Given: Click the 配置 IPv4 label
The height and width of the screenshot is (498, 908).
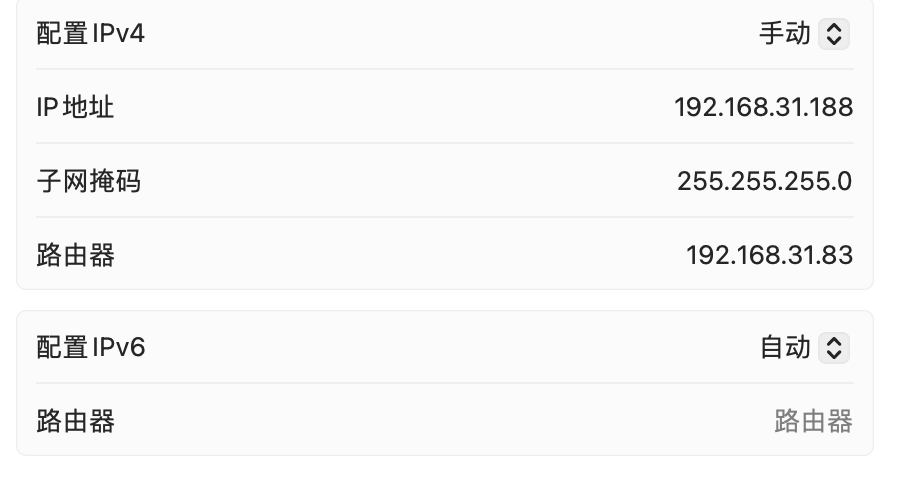Looking at the screenshot, I should [x=91, y=34].
